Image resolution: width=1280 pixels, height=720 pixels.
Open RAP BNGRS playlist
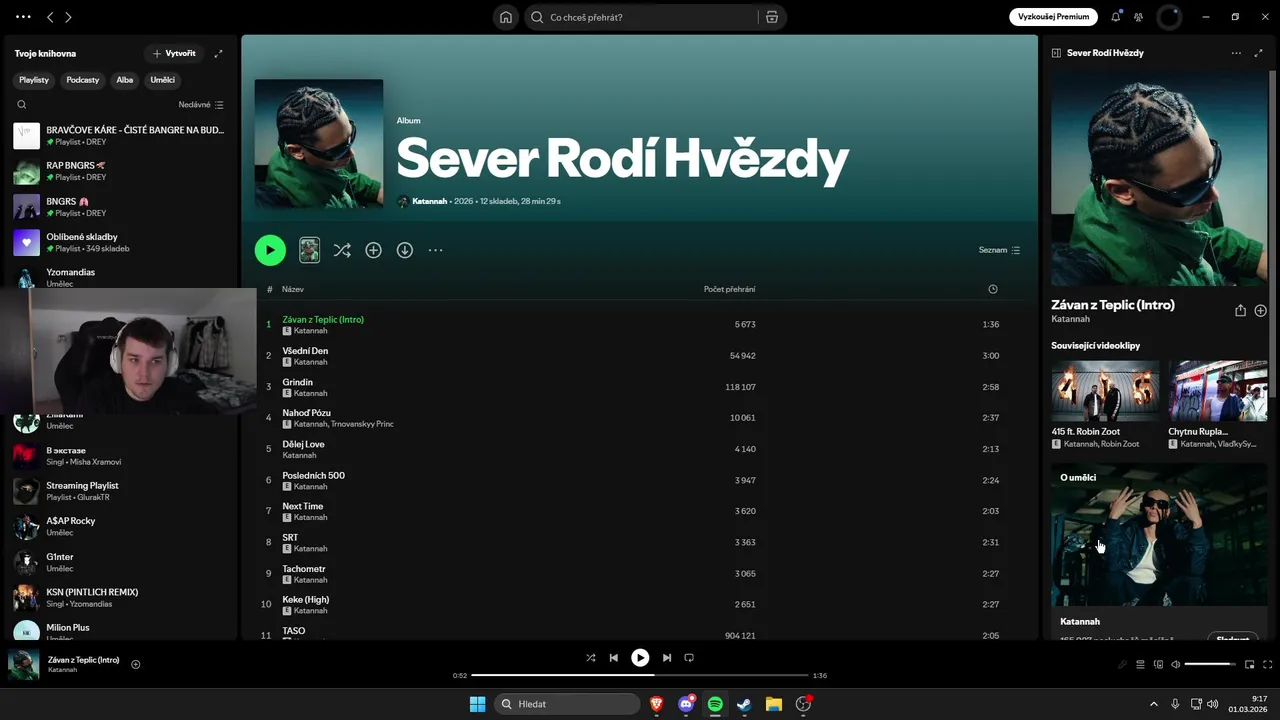click(121, 171)
